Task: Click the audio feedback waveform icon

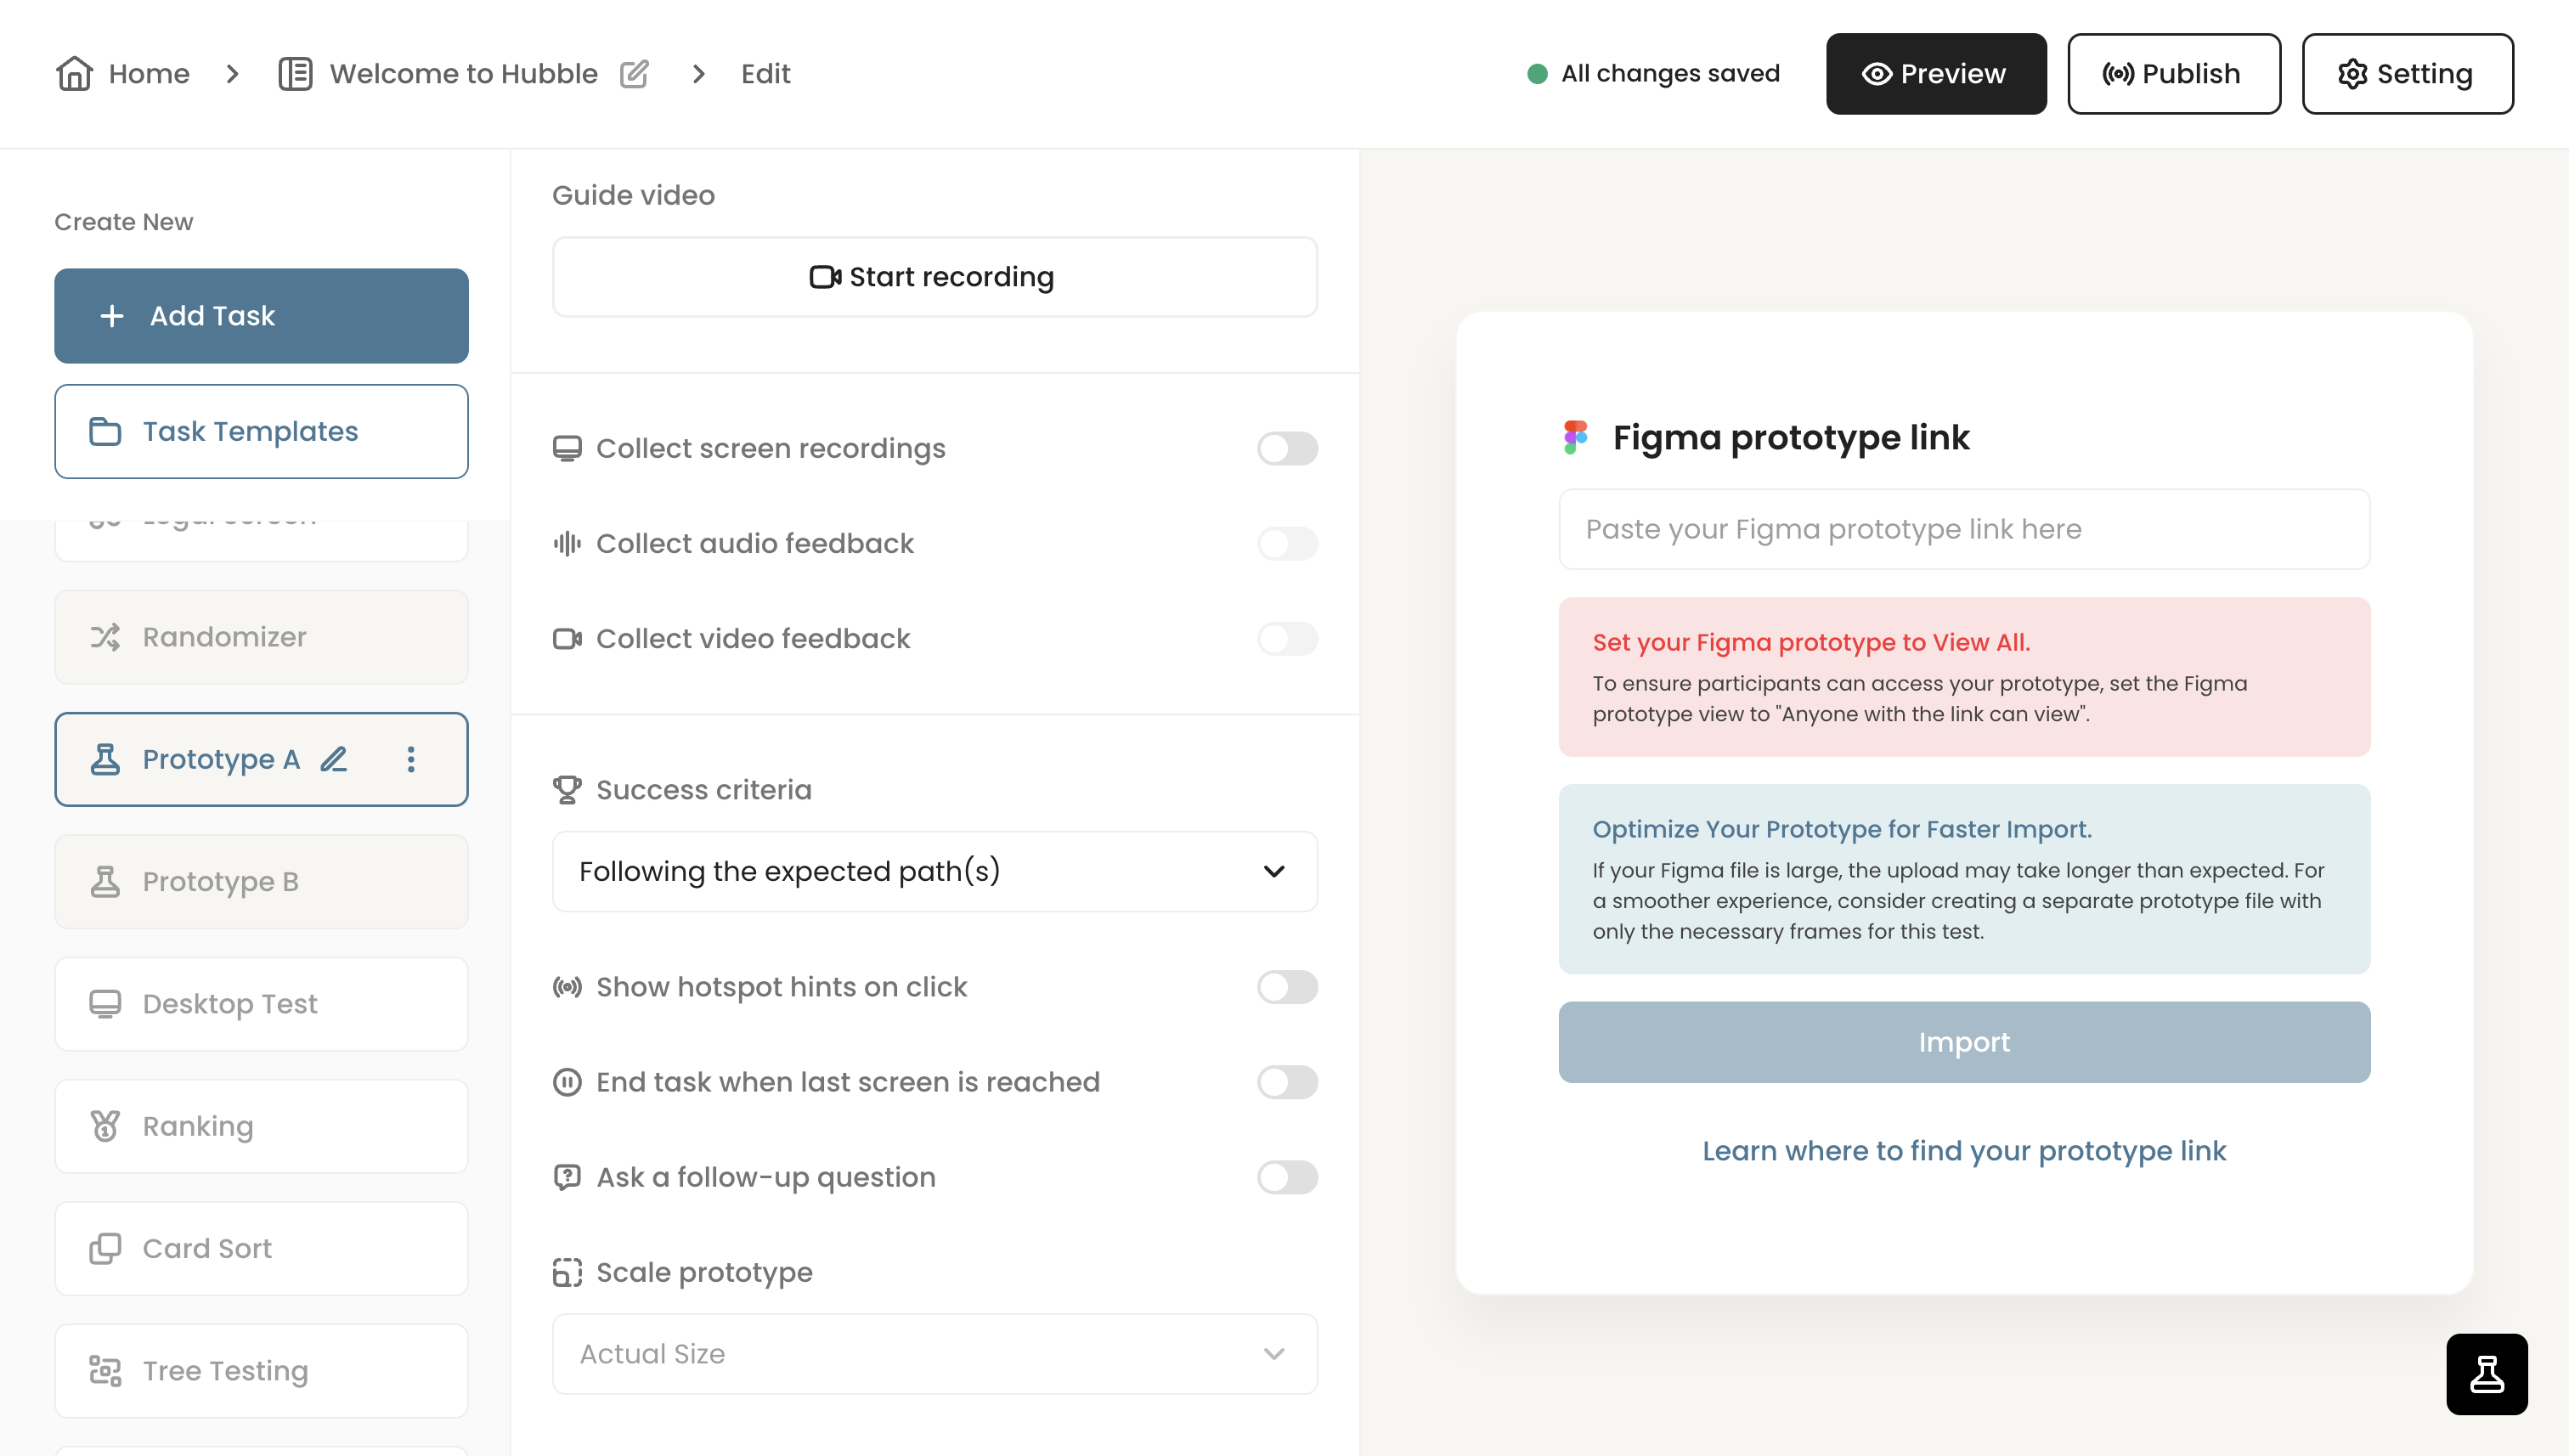Action: [x=567, y=543]
